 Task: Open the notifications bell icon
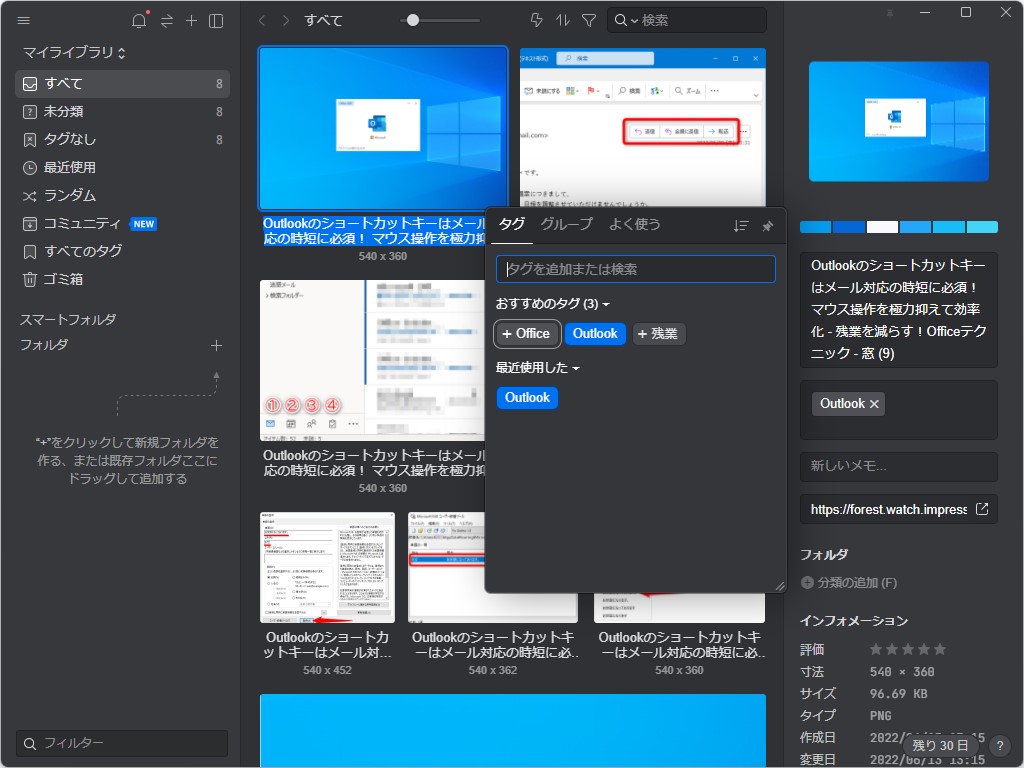click(140, 20)
